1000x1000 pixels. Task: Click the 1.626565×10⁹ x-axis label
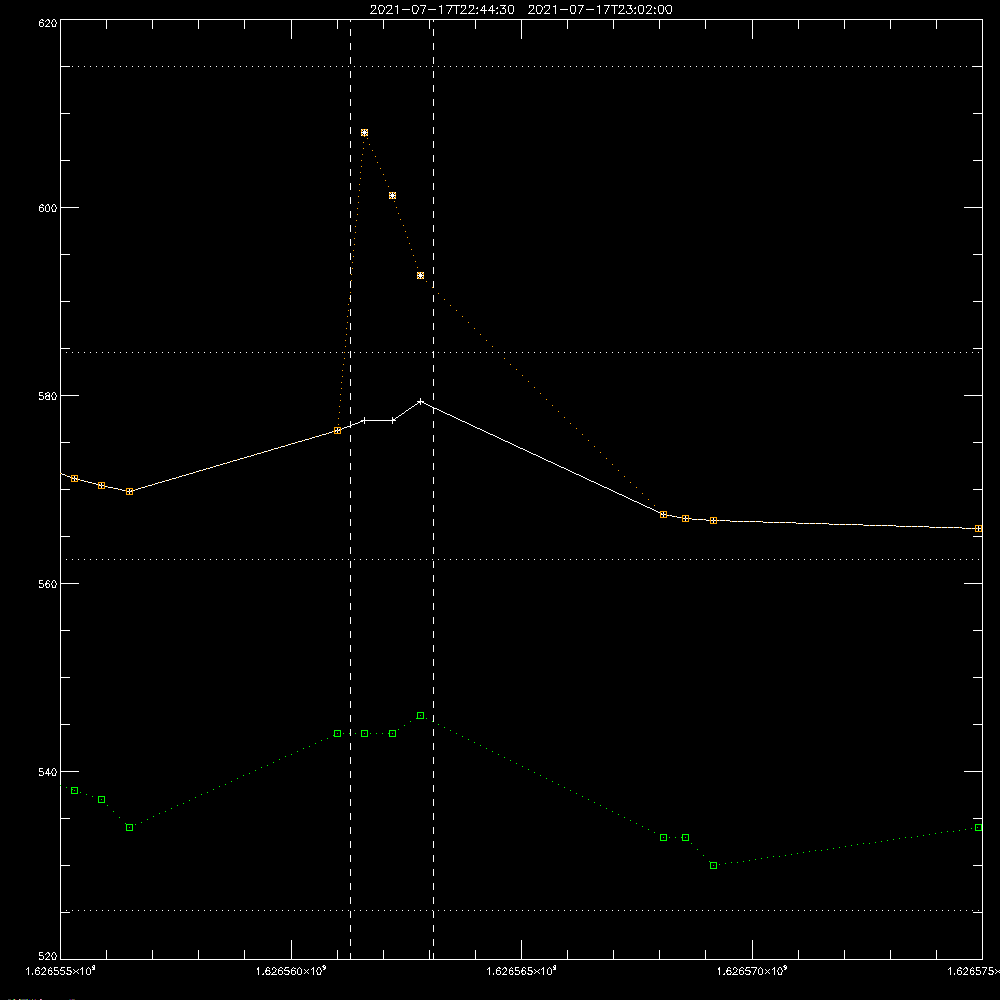[522, 971]
